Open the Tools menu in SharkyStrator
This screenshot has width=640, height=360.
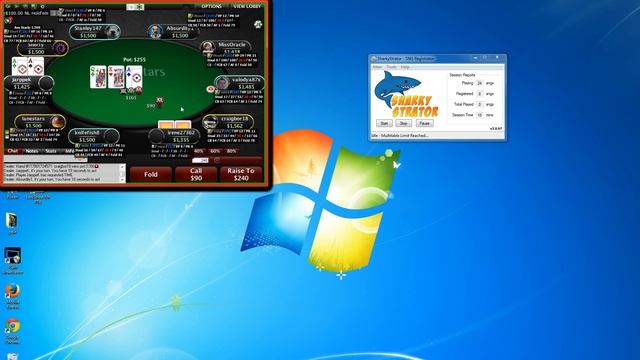391,67
